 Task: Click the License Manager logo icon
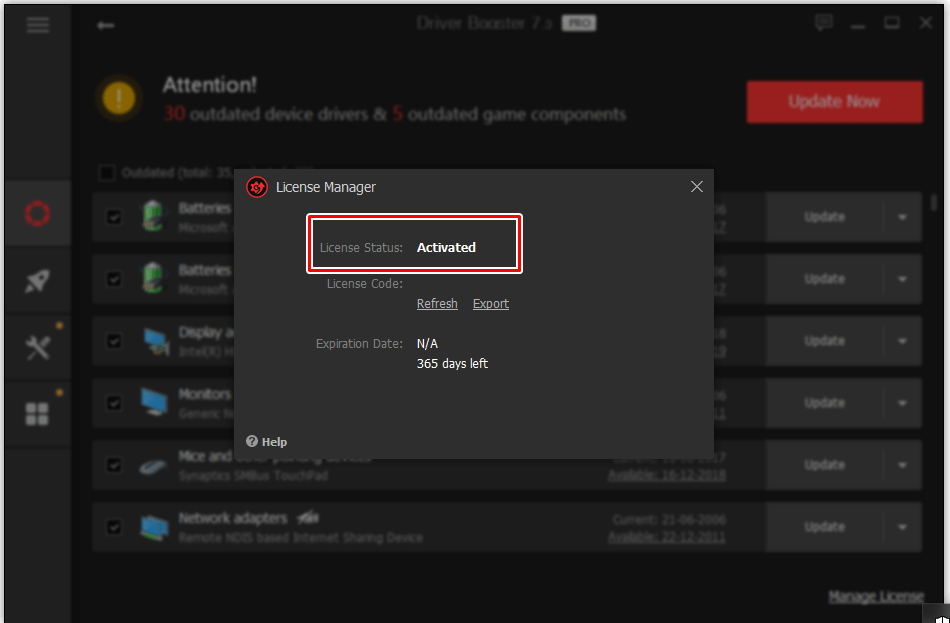tap(257, 187)
